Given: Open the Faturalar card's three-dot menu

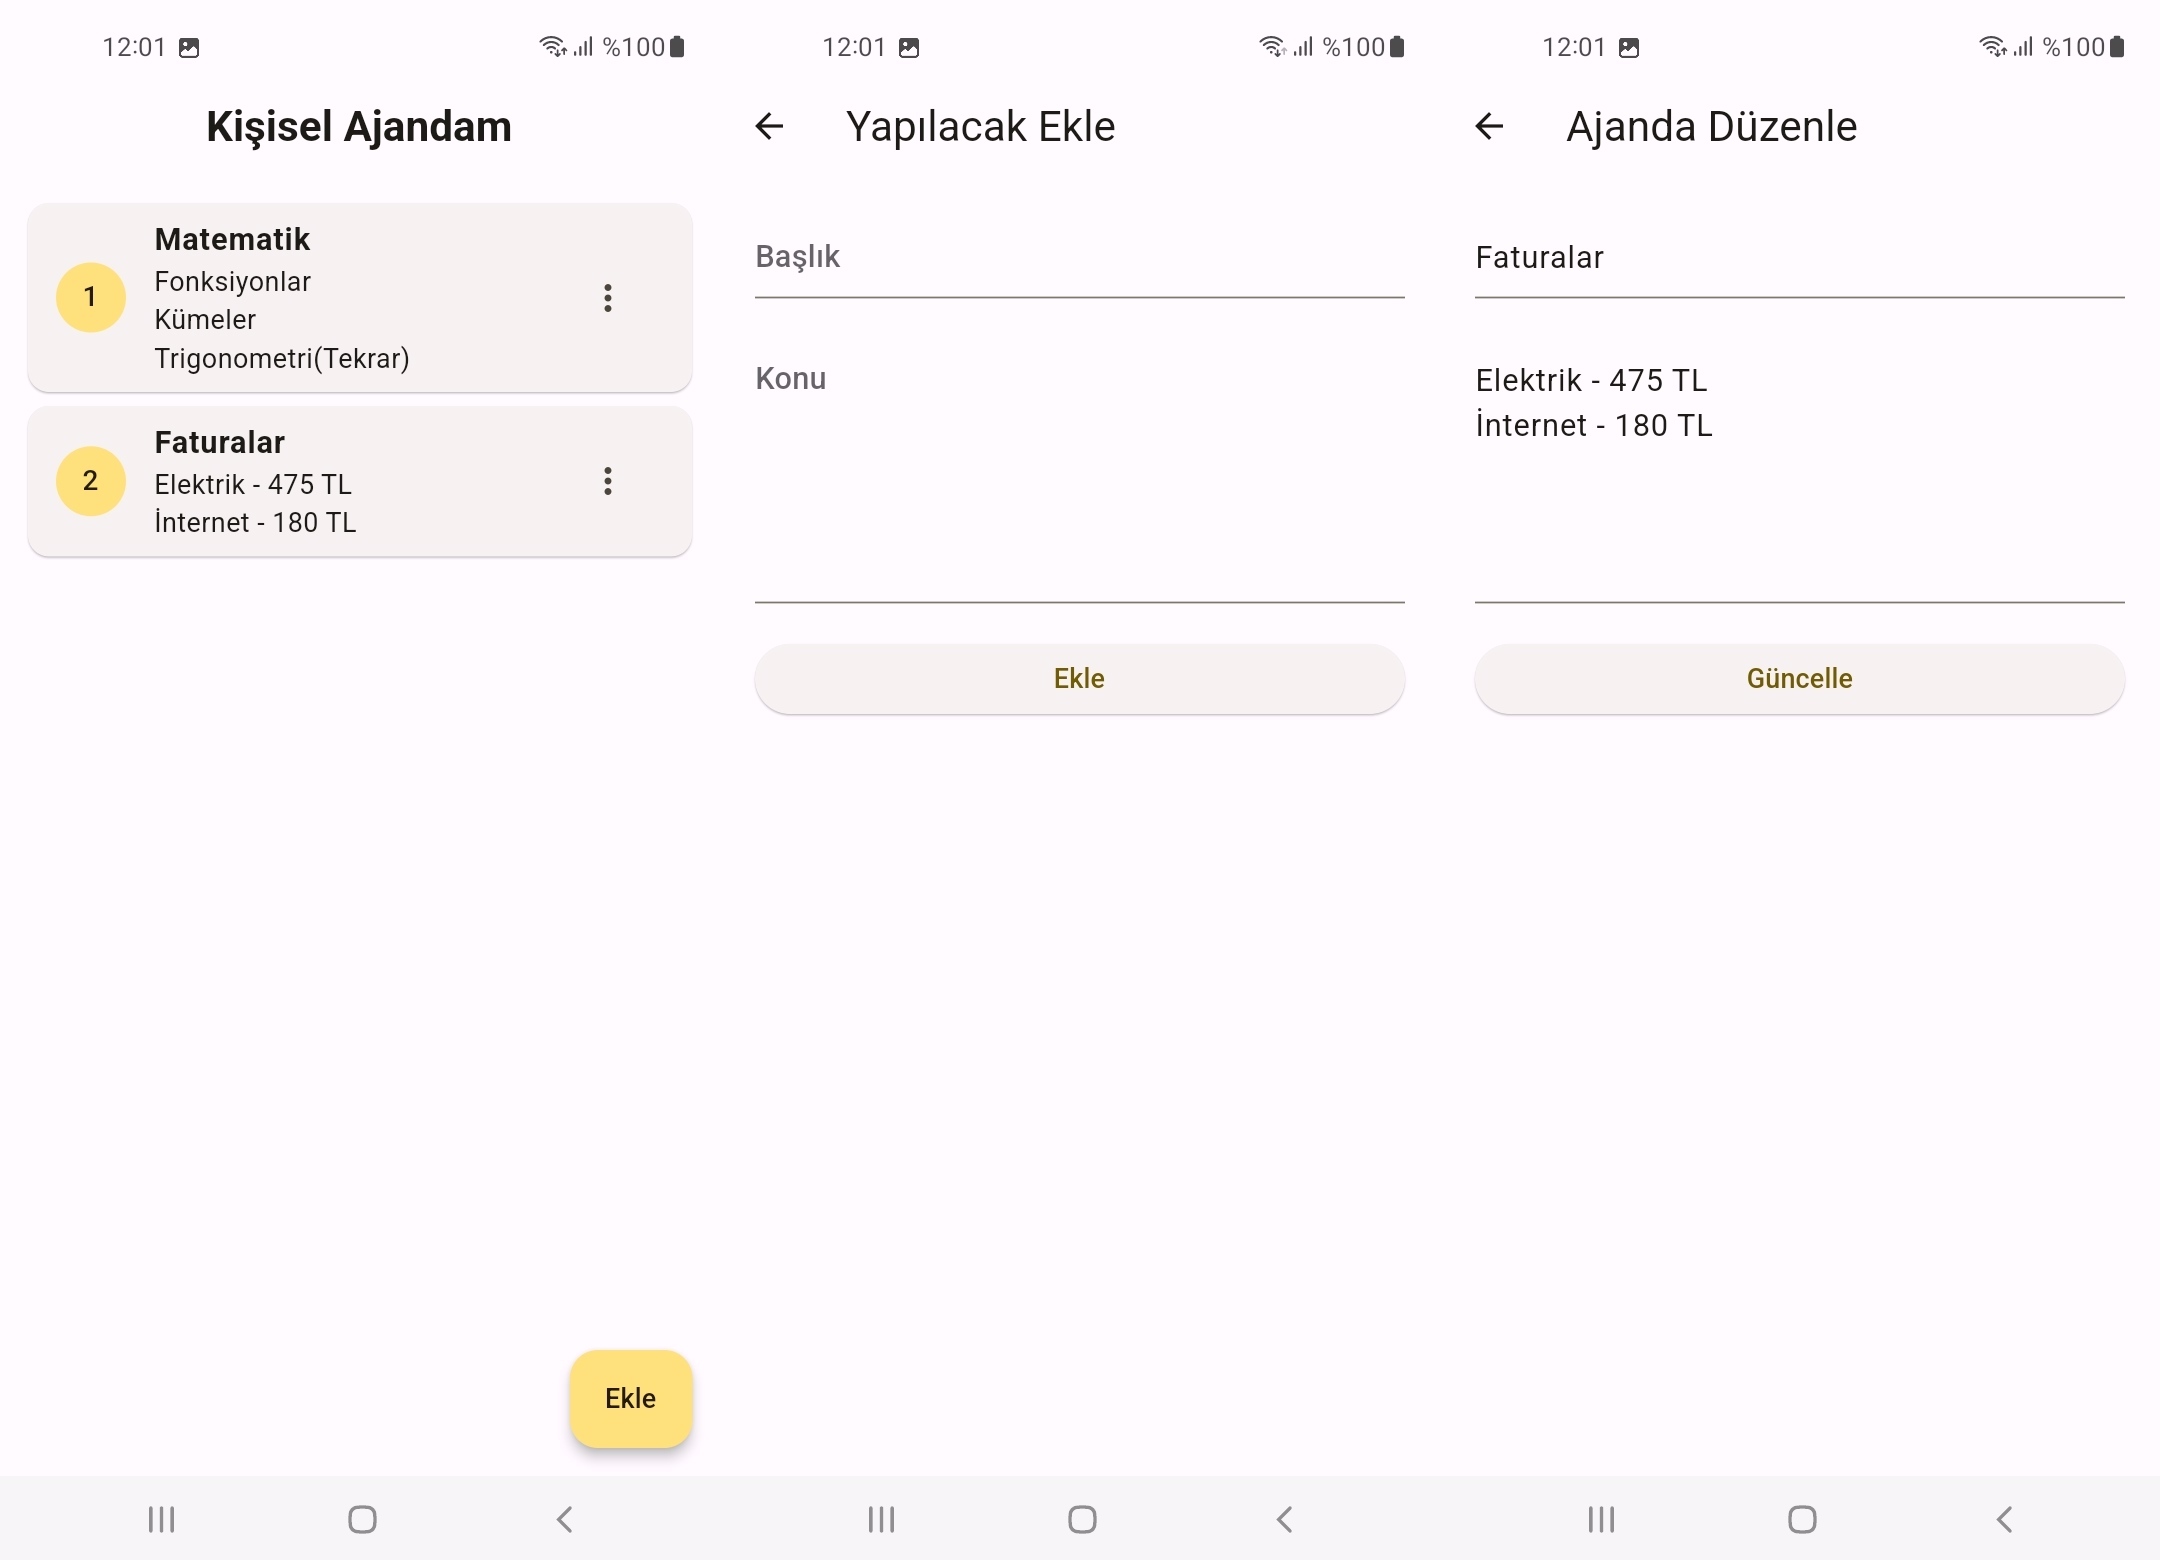Looking at the screenshot, I should pos(608,481).
